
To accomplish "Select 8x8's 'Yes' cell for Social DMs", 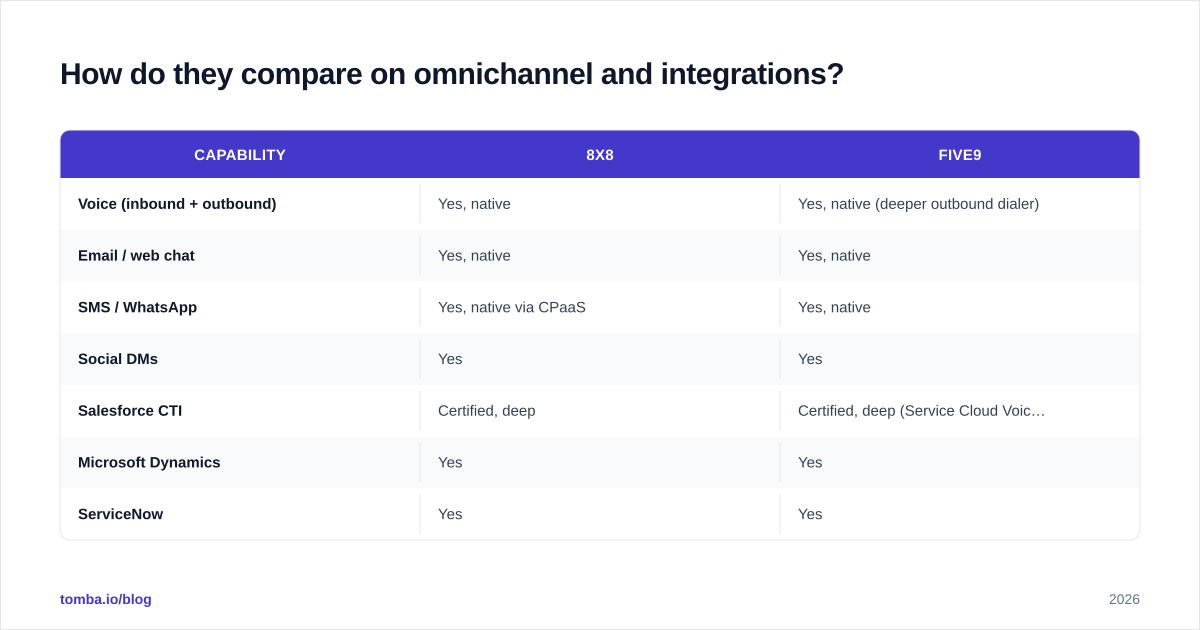I will [x=600, y=359].
